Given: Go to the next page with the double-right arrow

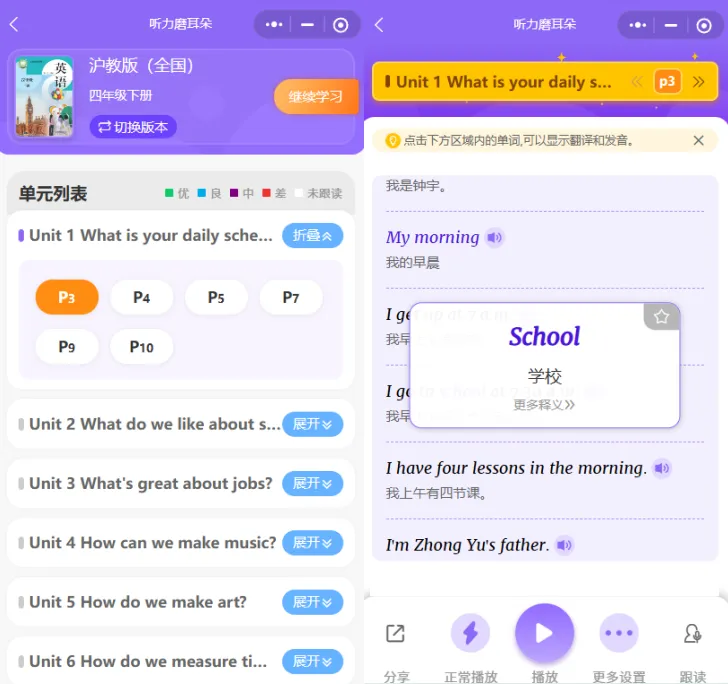Looking at the screenshot, I should [x=698, y=82].
